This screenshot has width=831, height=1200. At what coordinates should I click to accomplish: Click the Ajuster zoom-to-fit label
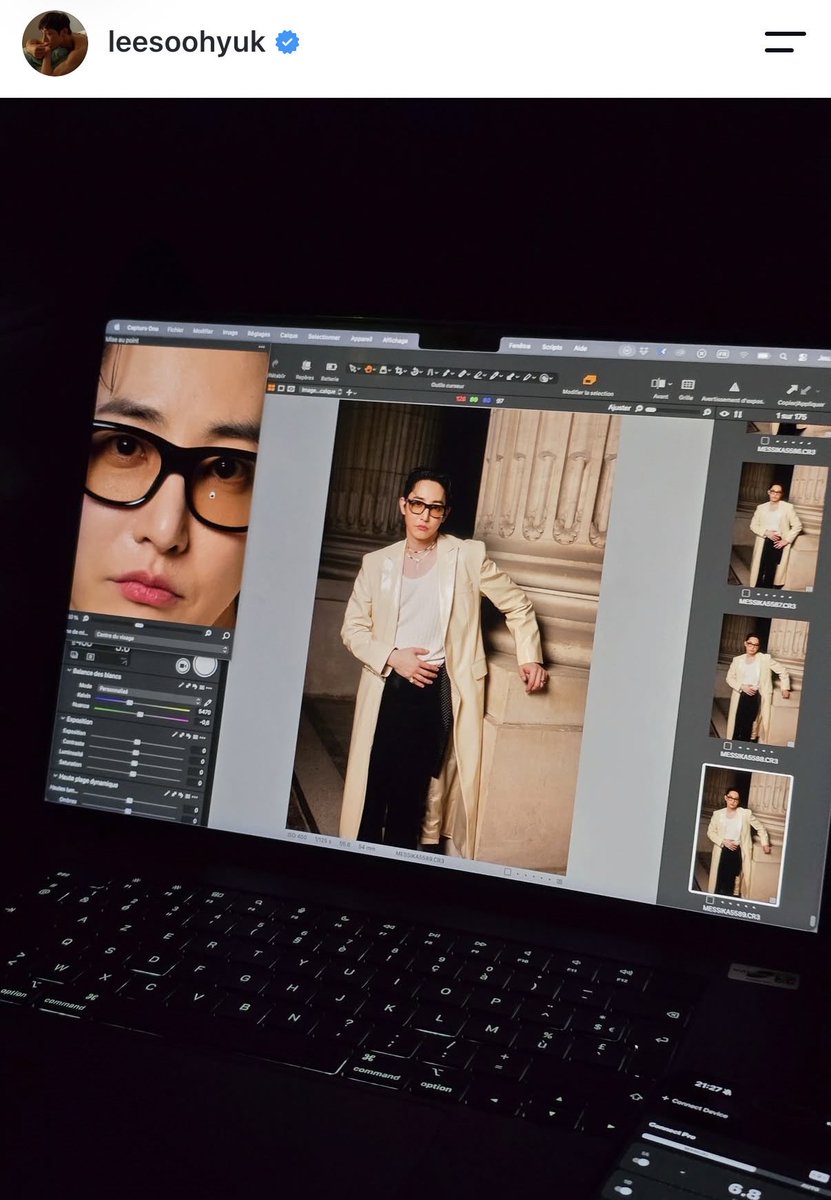click(x=619, y=408)
